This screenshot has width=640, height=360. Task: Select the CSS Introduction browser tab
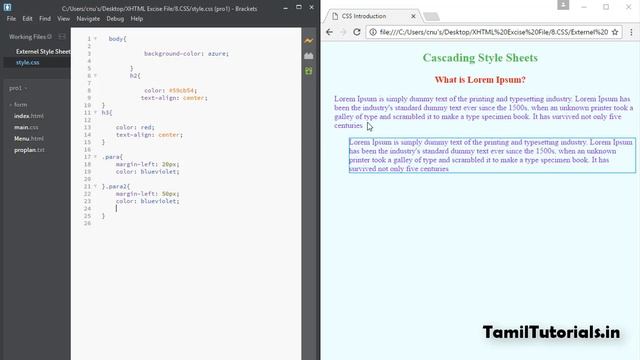pos(373,16)
